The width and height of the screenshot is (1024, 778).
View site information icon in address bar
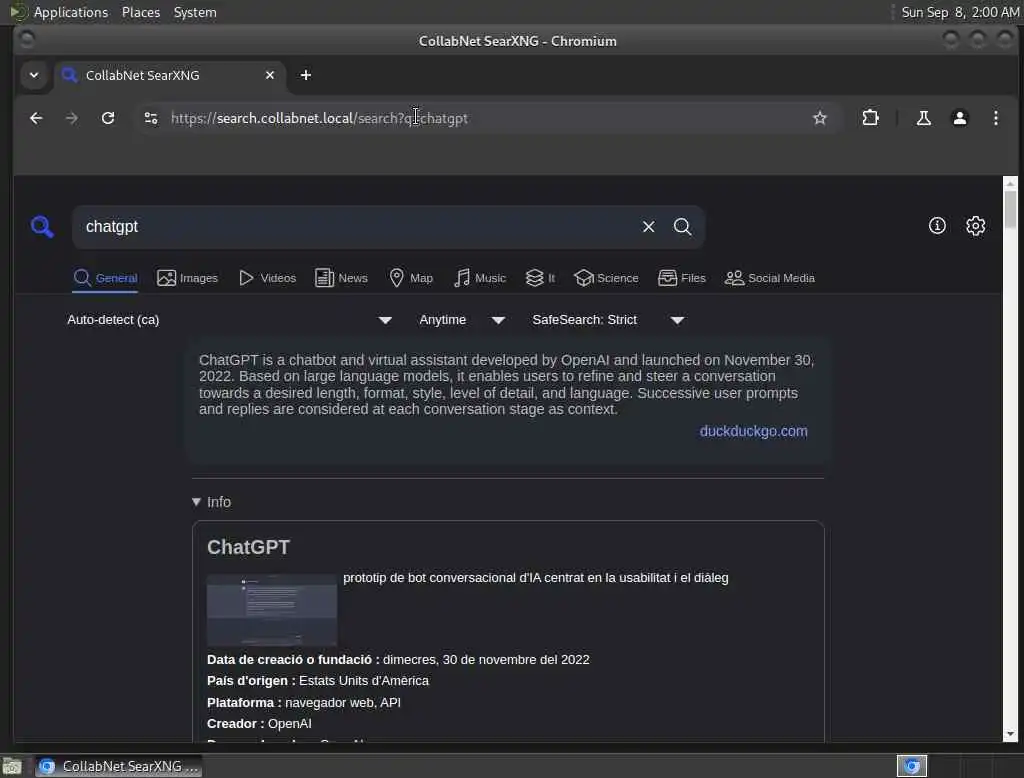tap(151, 118)
